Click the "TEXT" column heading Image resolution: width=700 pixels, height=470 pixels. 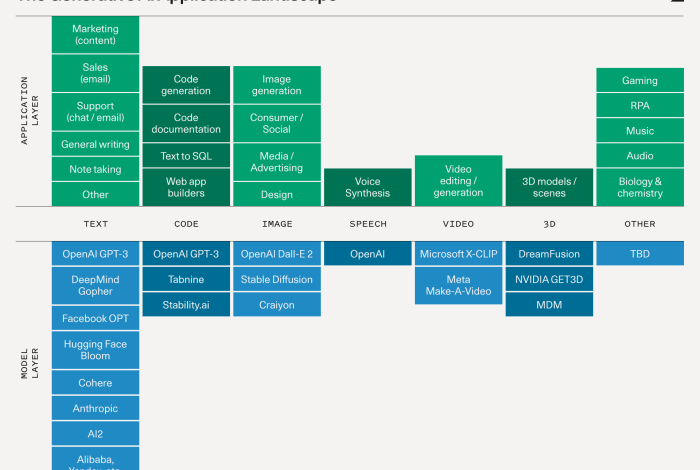pyautogui.click(x=96, y=224)
